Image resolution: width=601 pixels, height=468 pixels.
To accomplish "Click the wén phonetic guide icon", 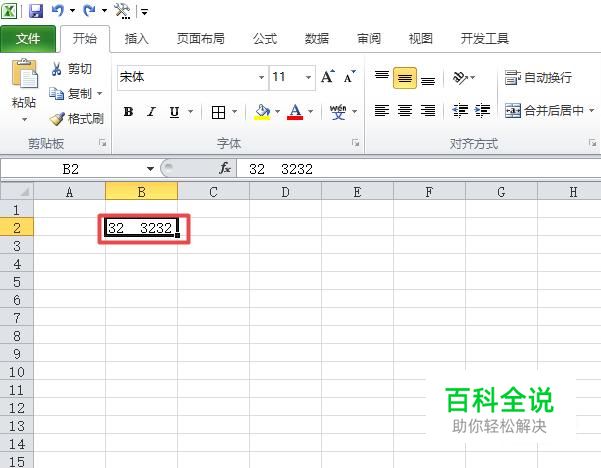I will (x=338, y=112).
